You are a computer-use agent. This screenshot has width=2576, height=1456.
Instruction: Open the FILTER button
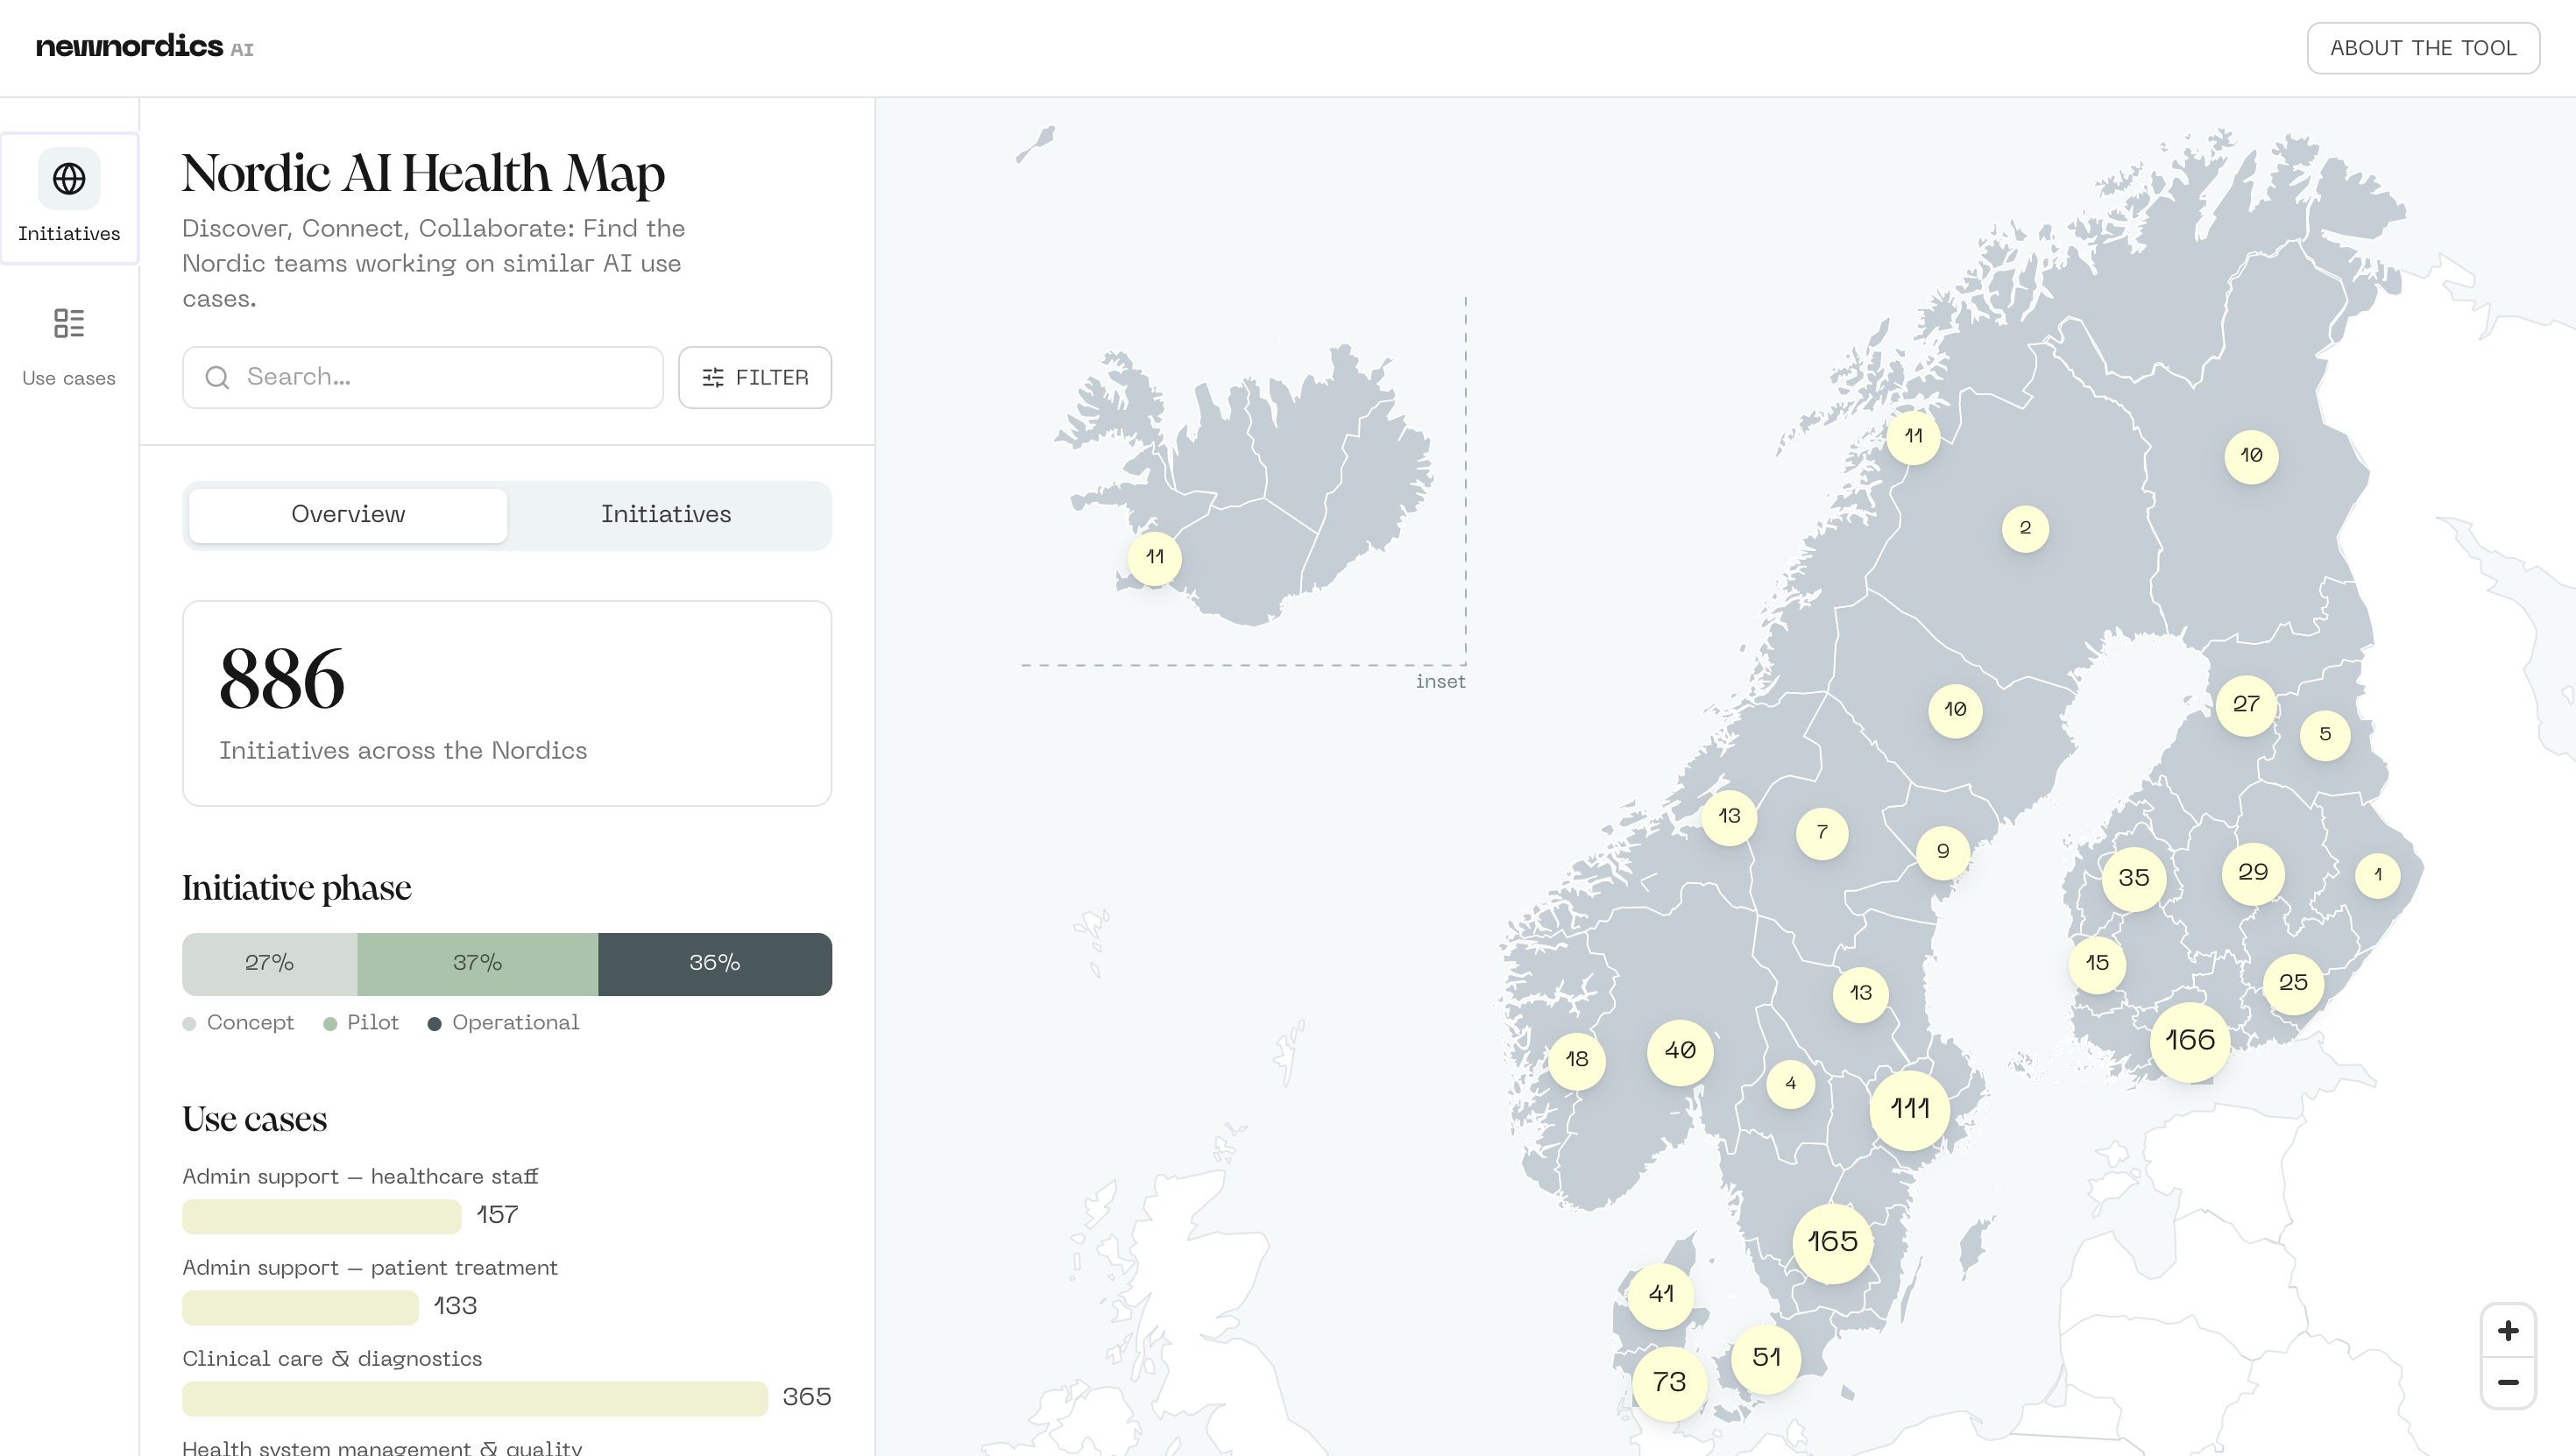755,377
